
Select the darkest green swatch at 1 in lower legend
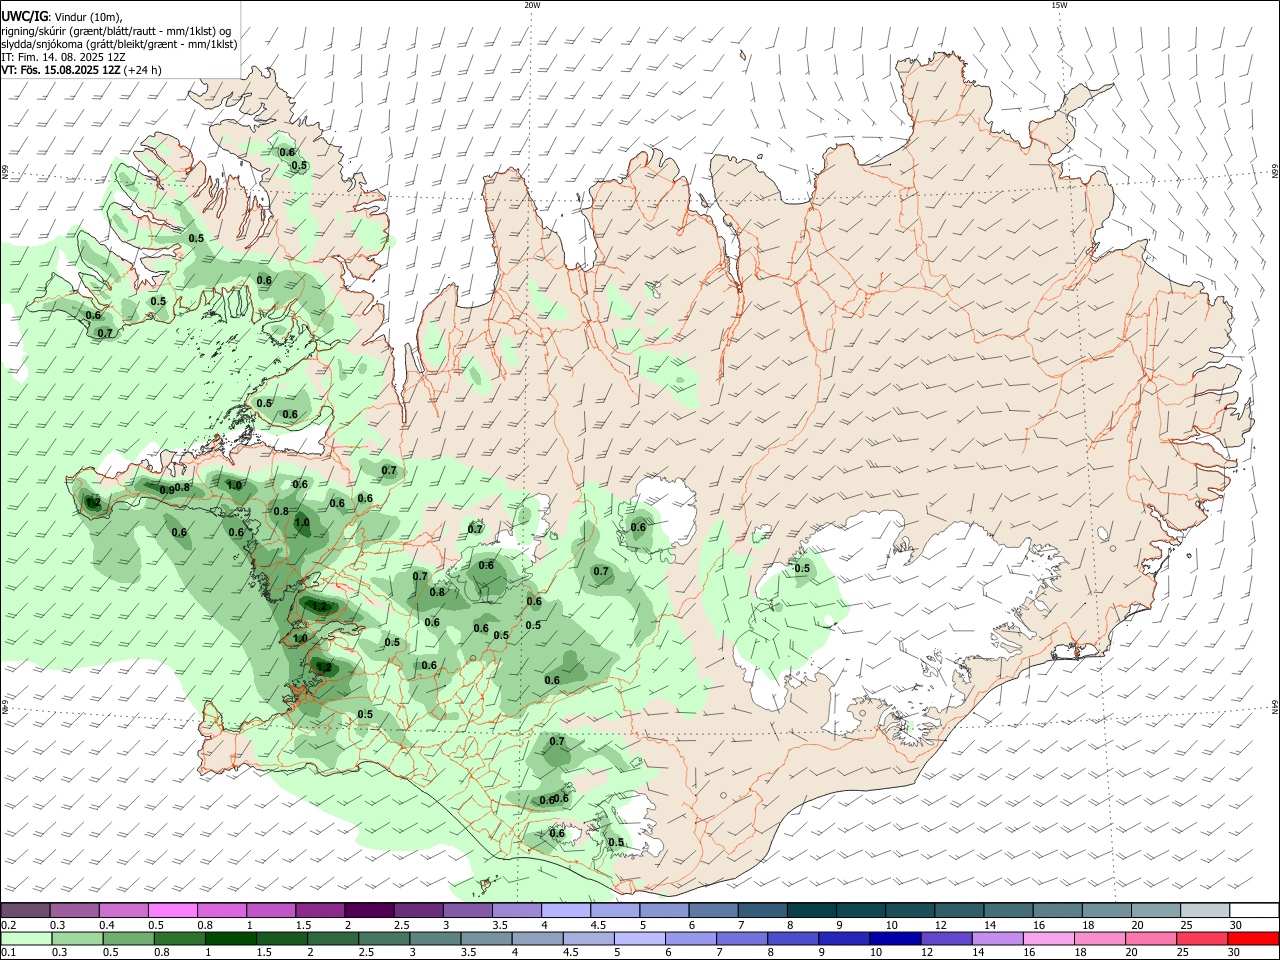[228, 938]
